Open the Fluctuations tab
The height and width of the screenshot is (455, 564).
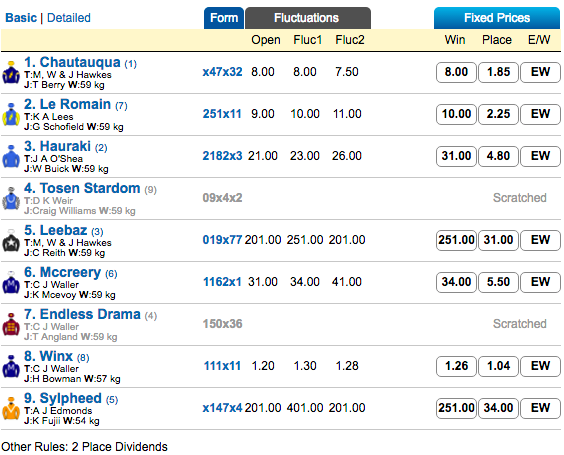coord(308,18)
